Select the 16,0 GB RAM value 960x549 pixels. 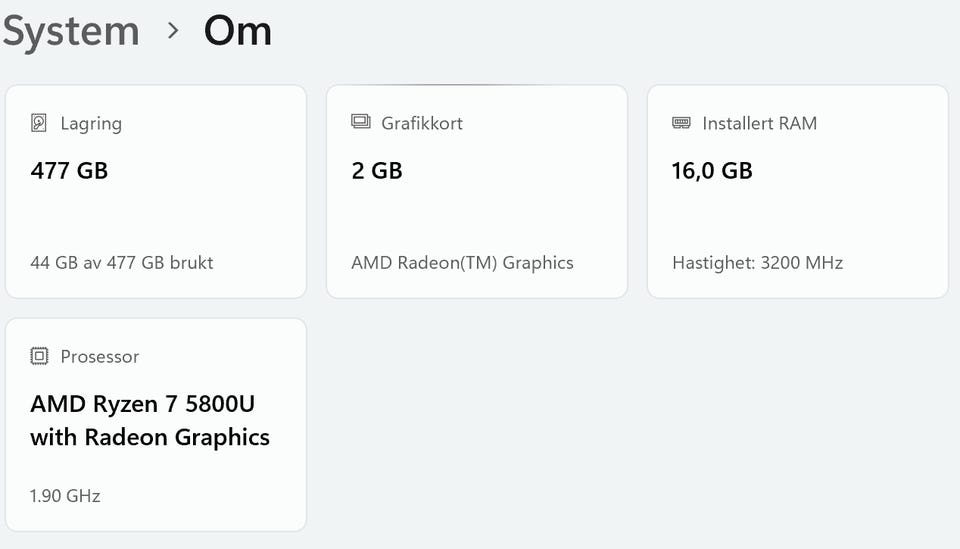pos(712,170)
